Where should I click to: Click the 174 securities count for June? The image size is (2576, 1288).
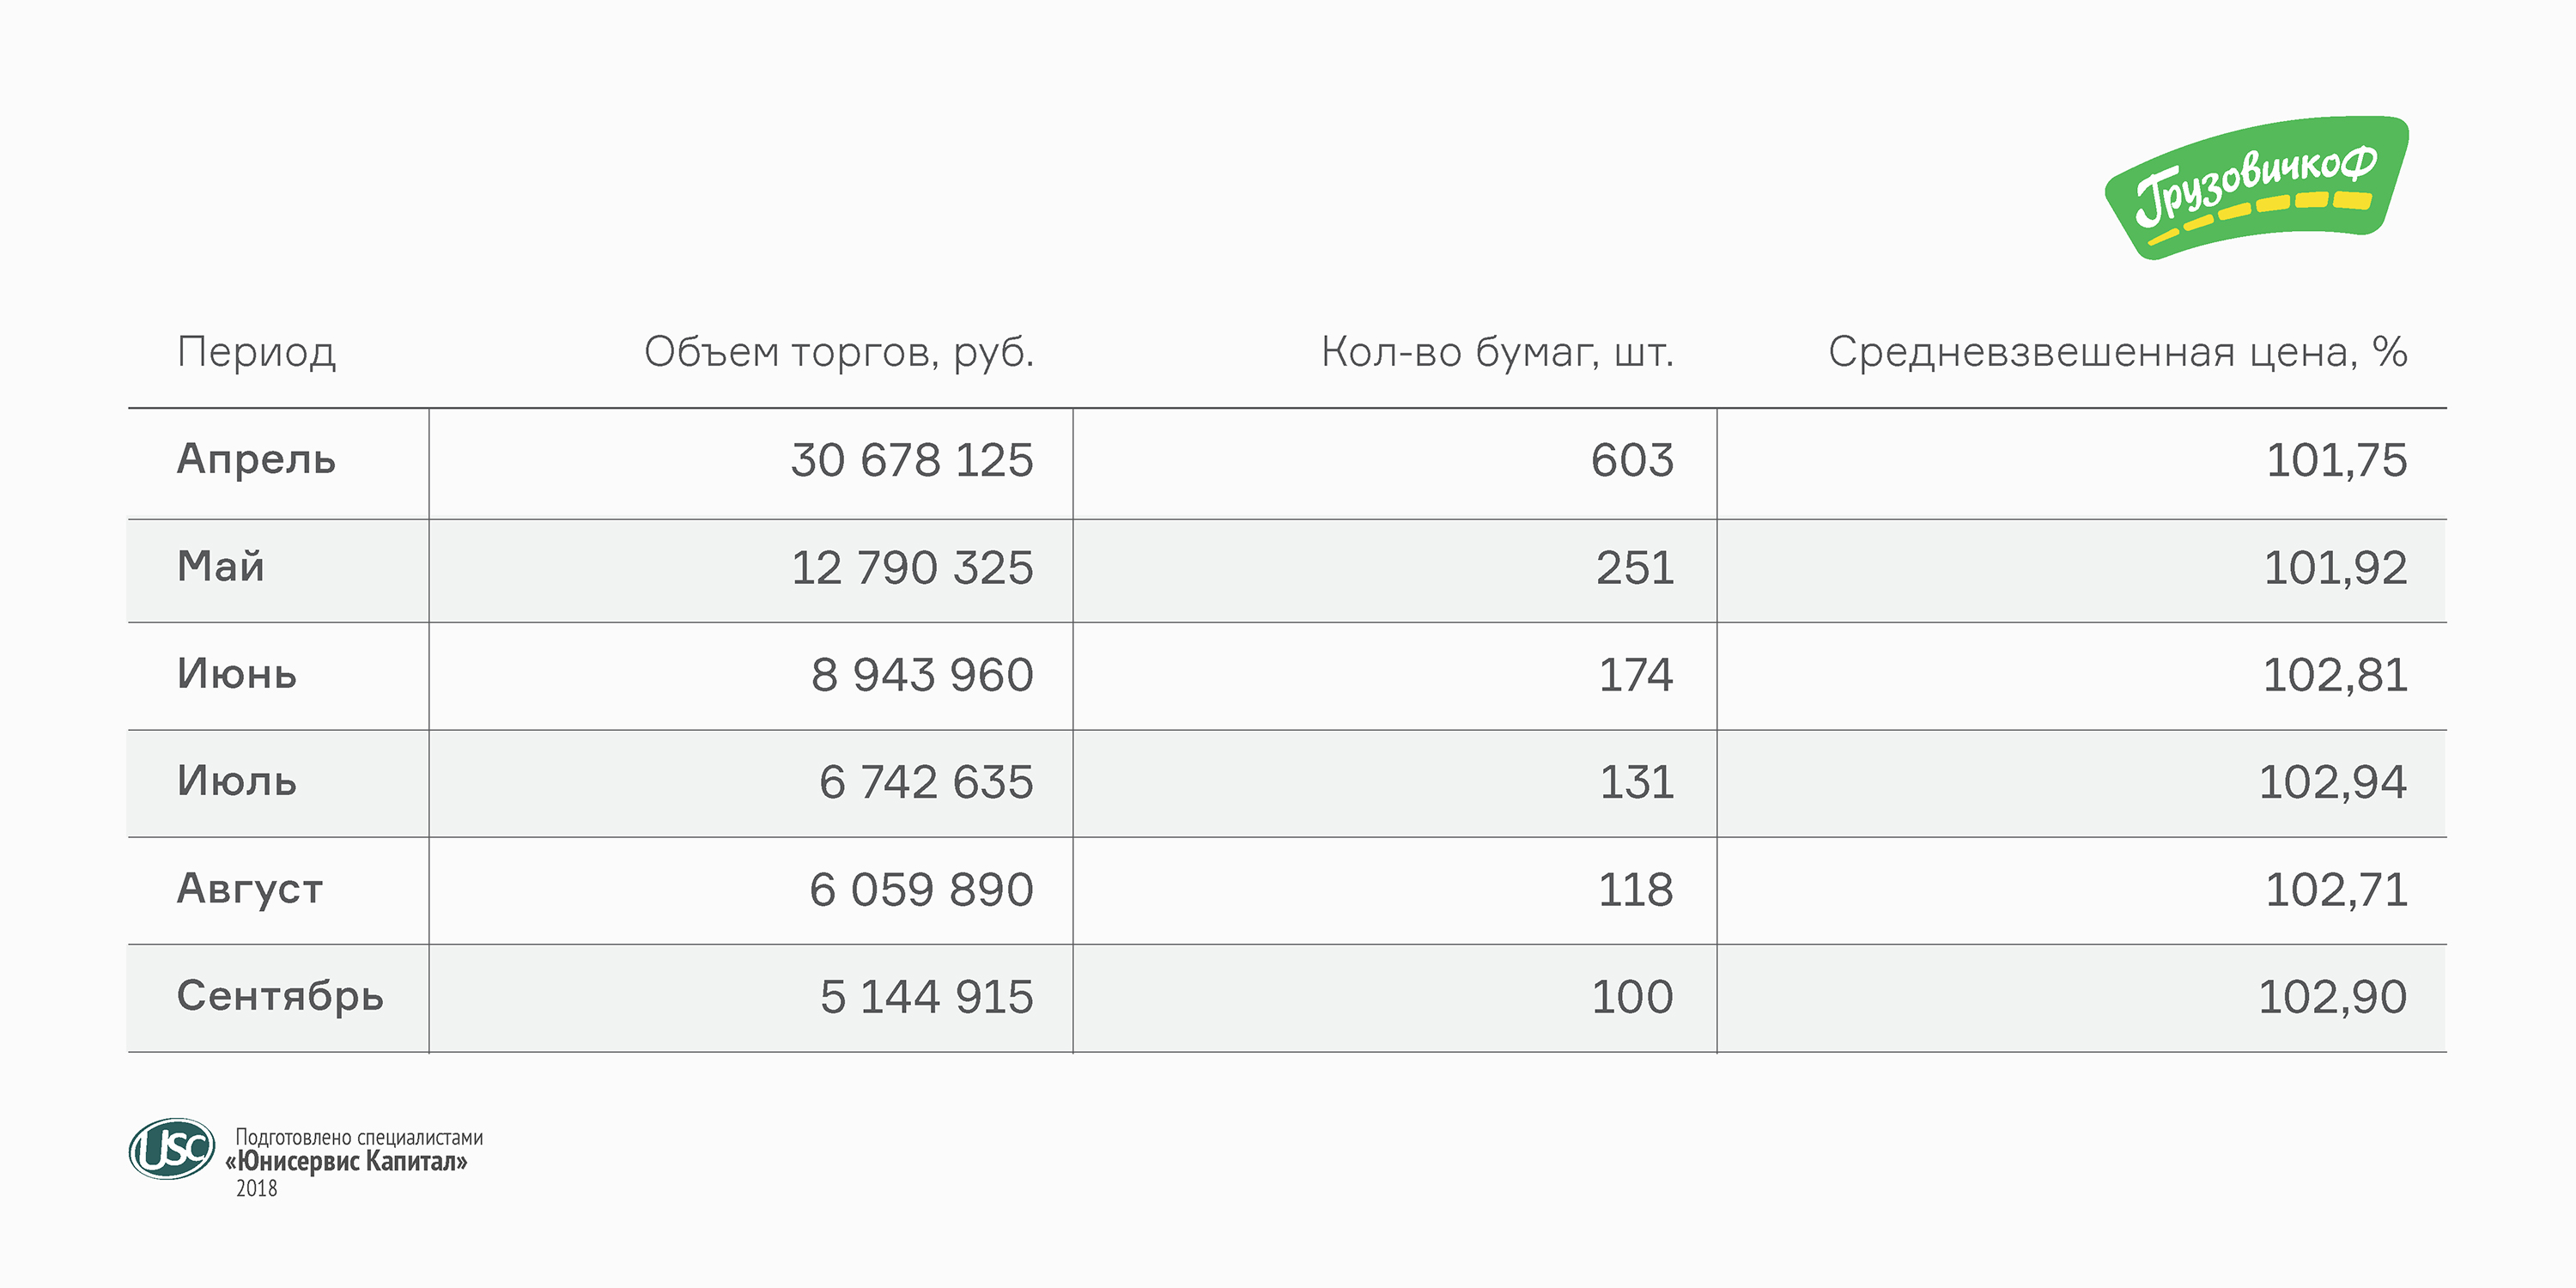click(1635, 675)
